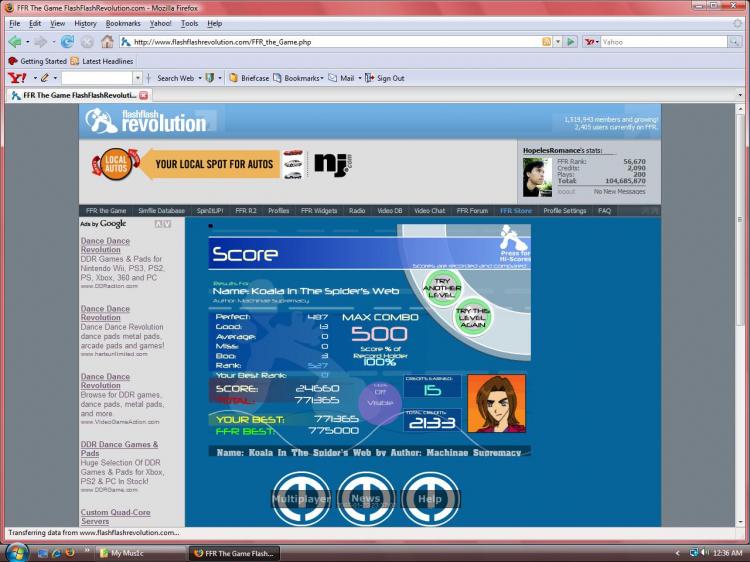750x562 pixels.
Task: Open the tab list dropdown arrow
Action: pos(740,95)
